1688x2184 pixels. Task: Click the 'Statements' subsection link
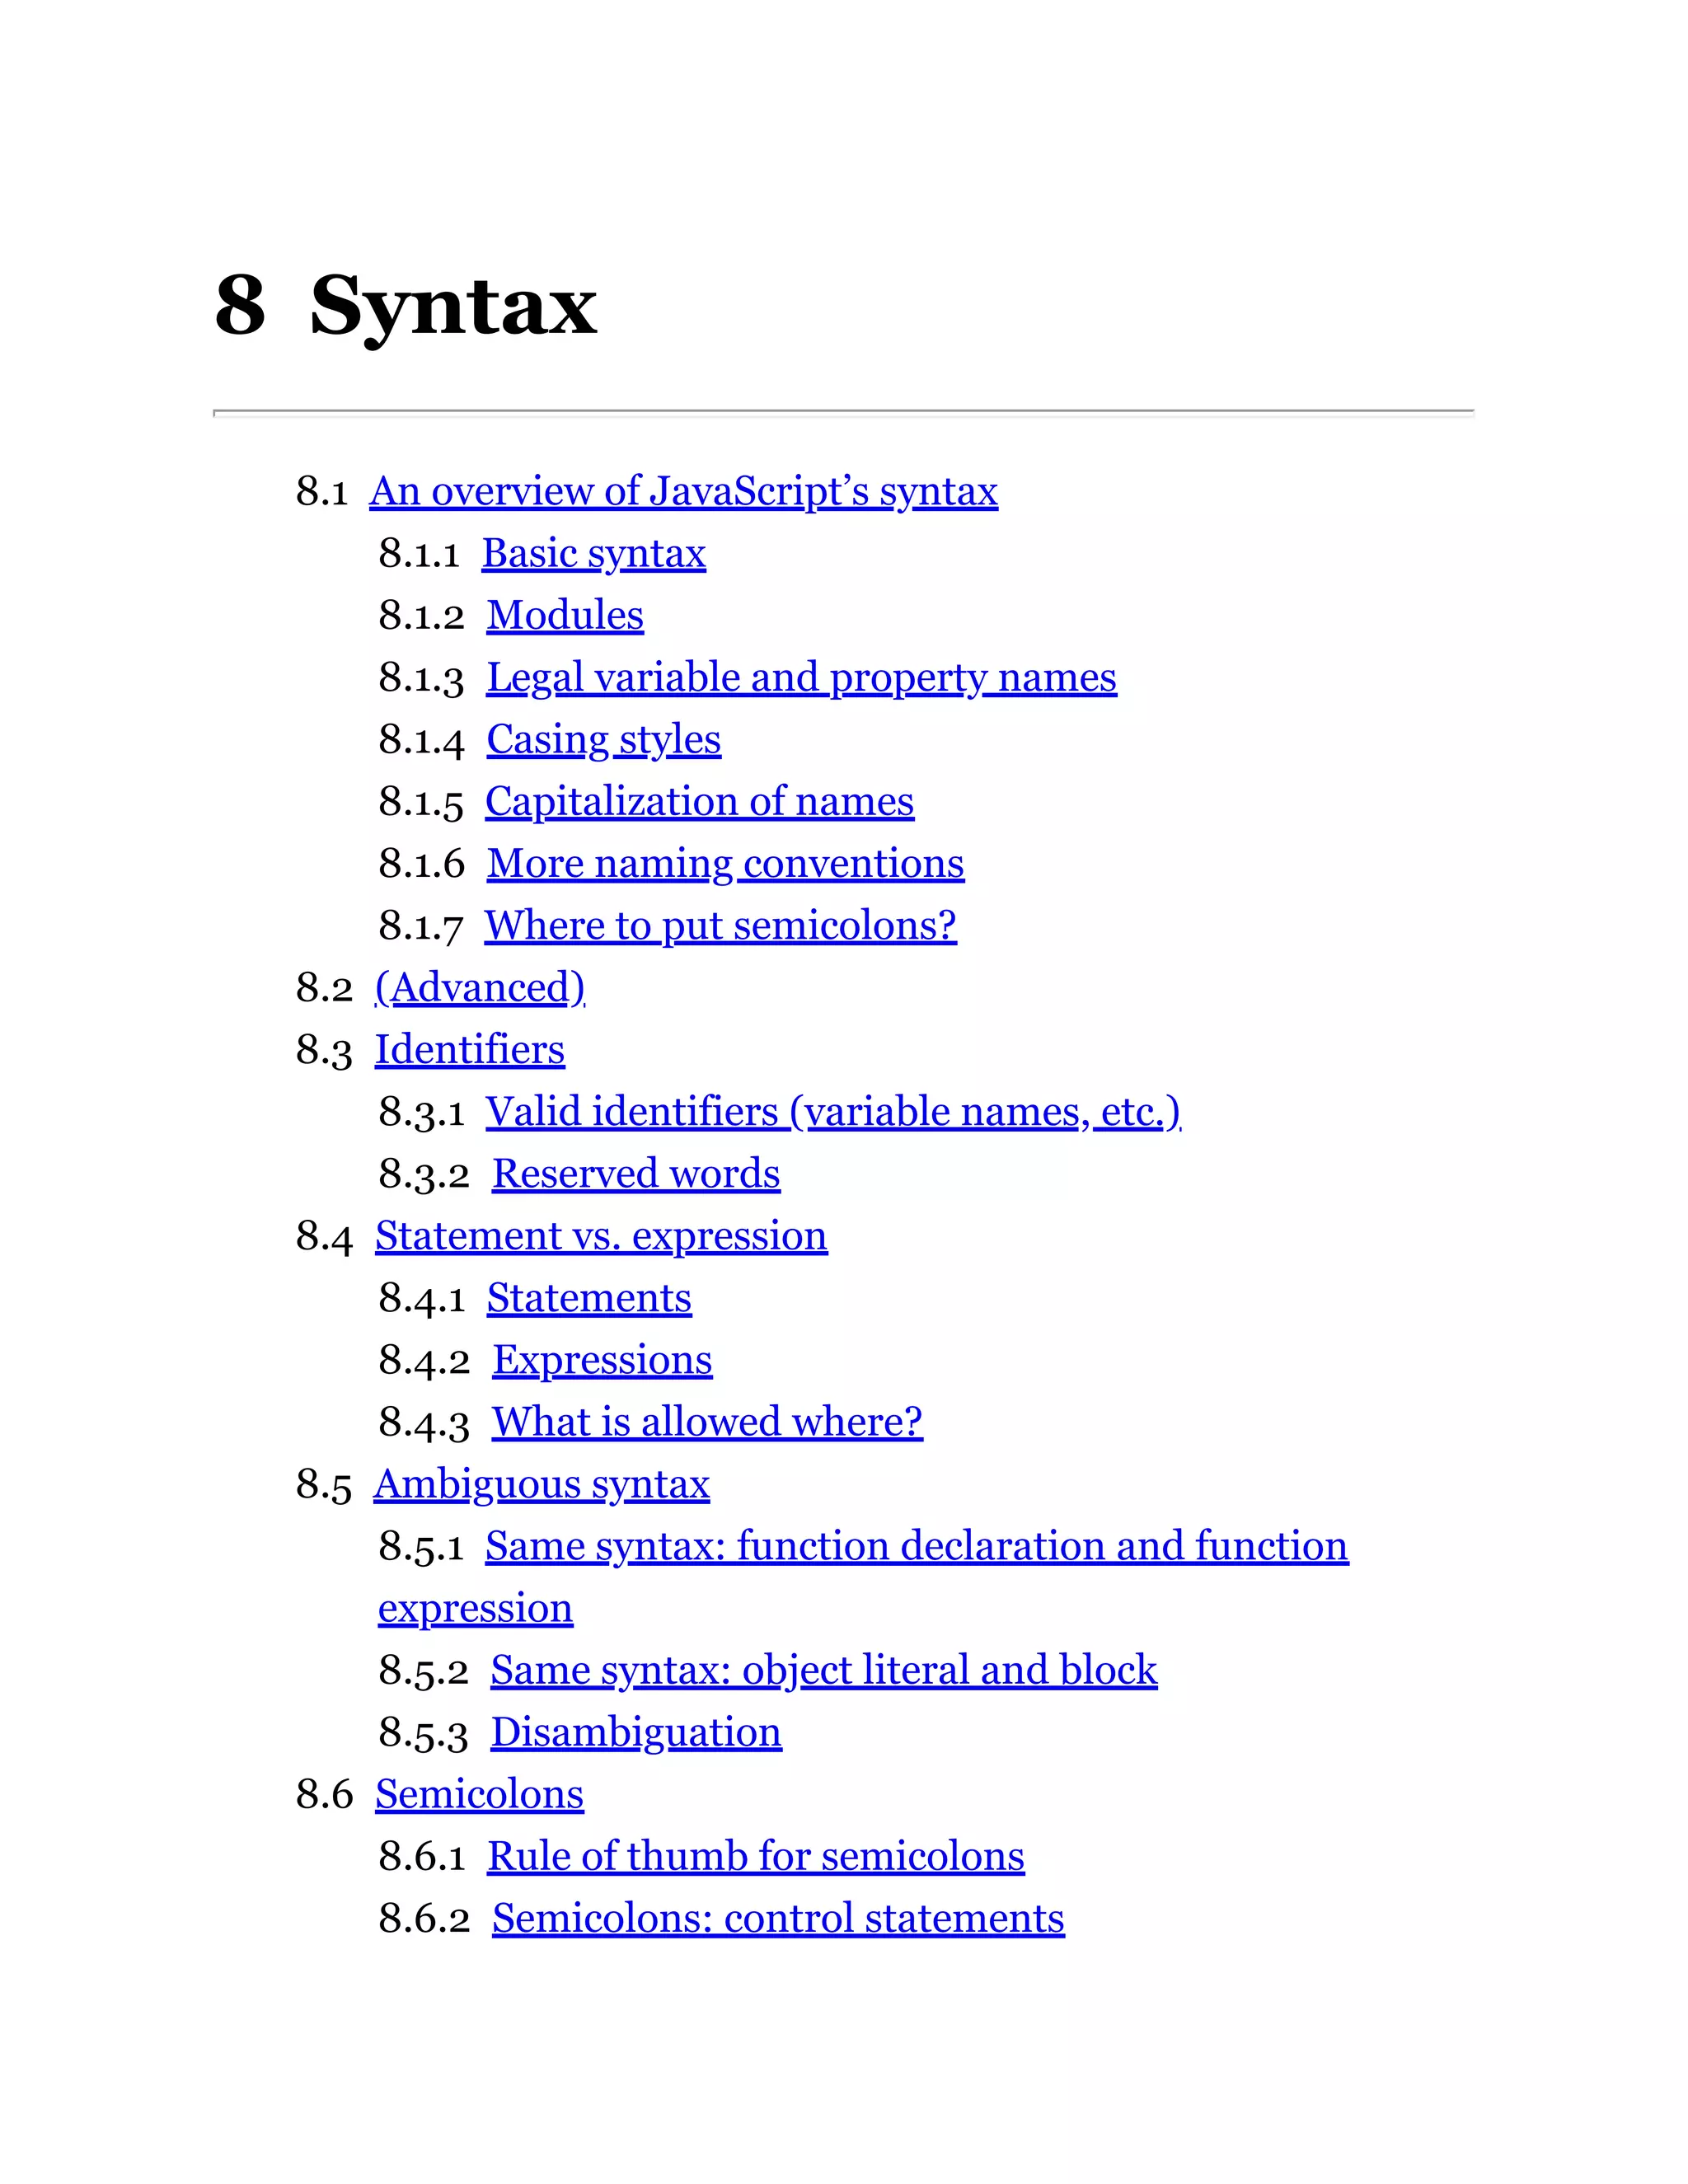(589, 1297)
